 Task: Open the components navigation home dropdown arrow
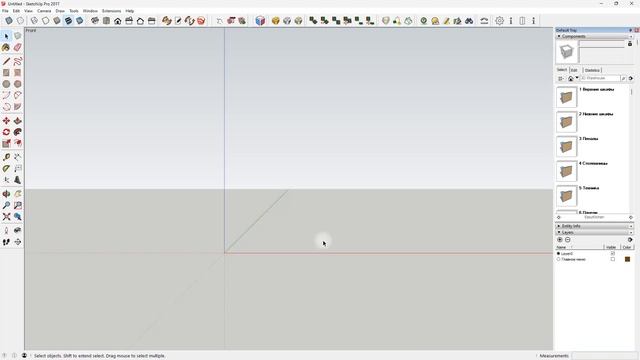tap(577, 78)
